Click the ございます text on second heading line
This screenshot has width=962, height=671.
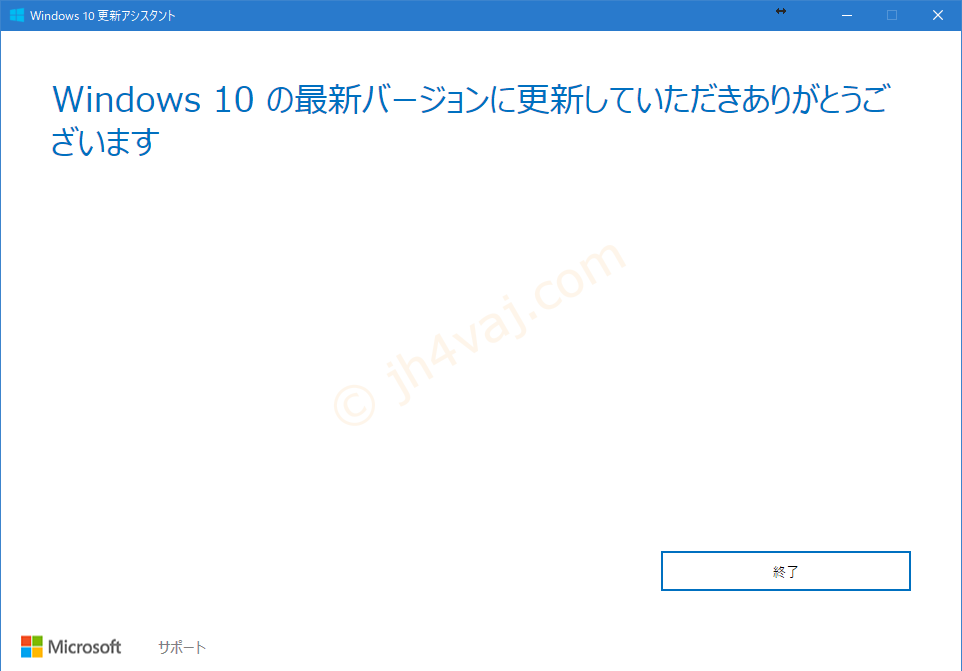point(106,142)
